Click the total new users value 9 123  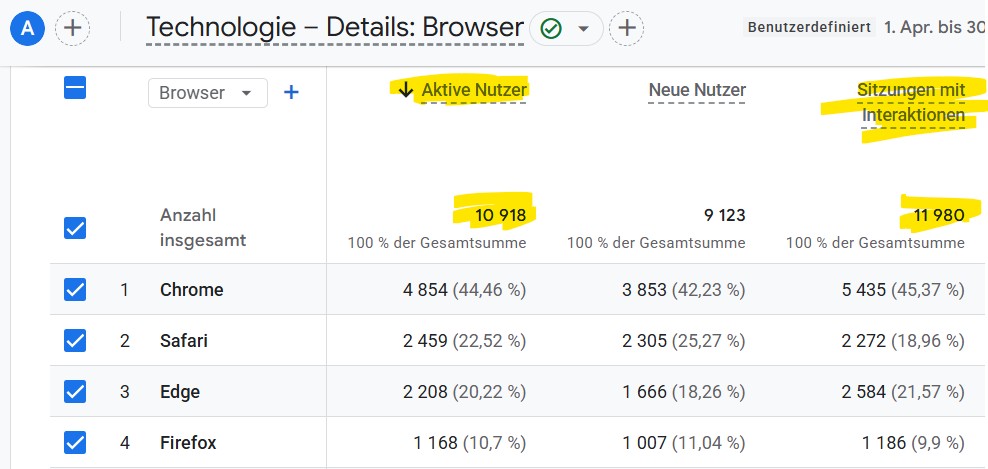pyautogui.click(x=725, y=216)
